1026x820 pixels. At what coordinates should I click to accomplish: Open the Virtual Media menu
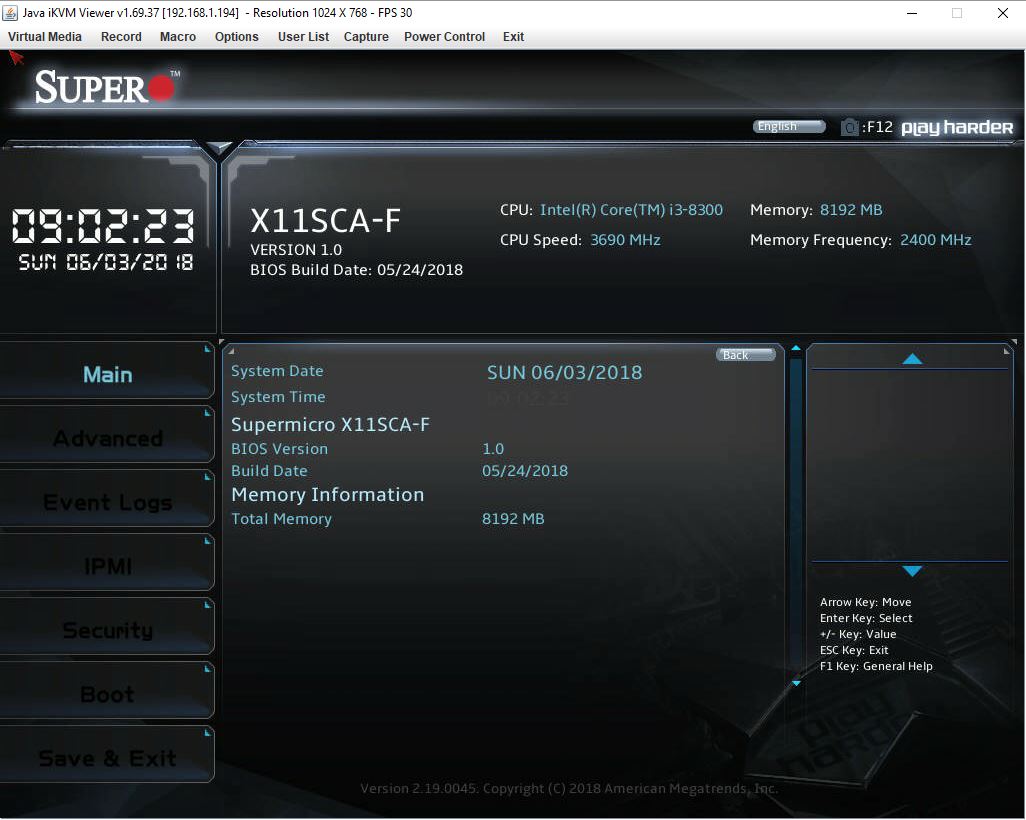click(44, 37)
